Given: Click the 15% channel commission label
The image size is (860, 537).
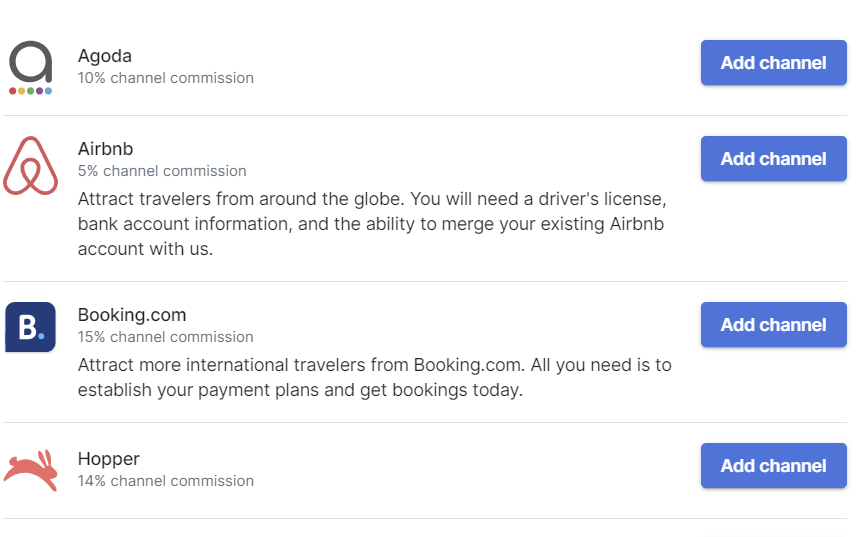Looking at the screenshot, I should 166,337.
